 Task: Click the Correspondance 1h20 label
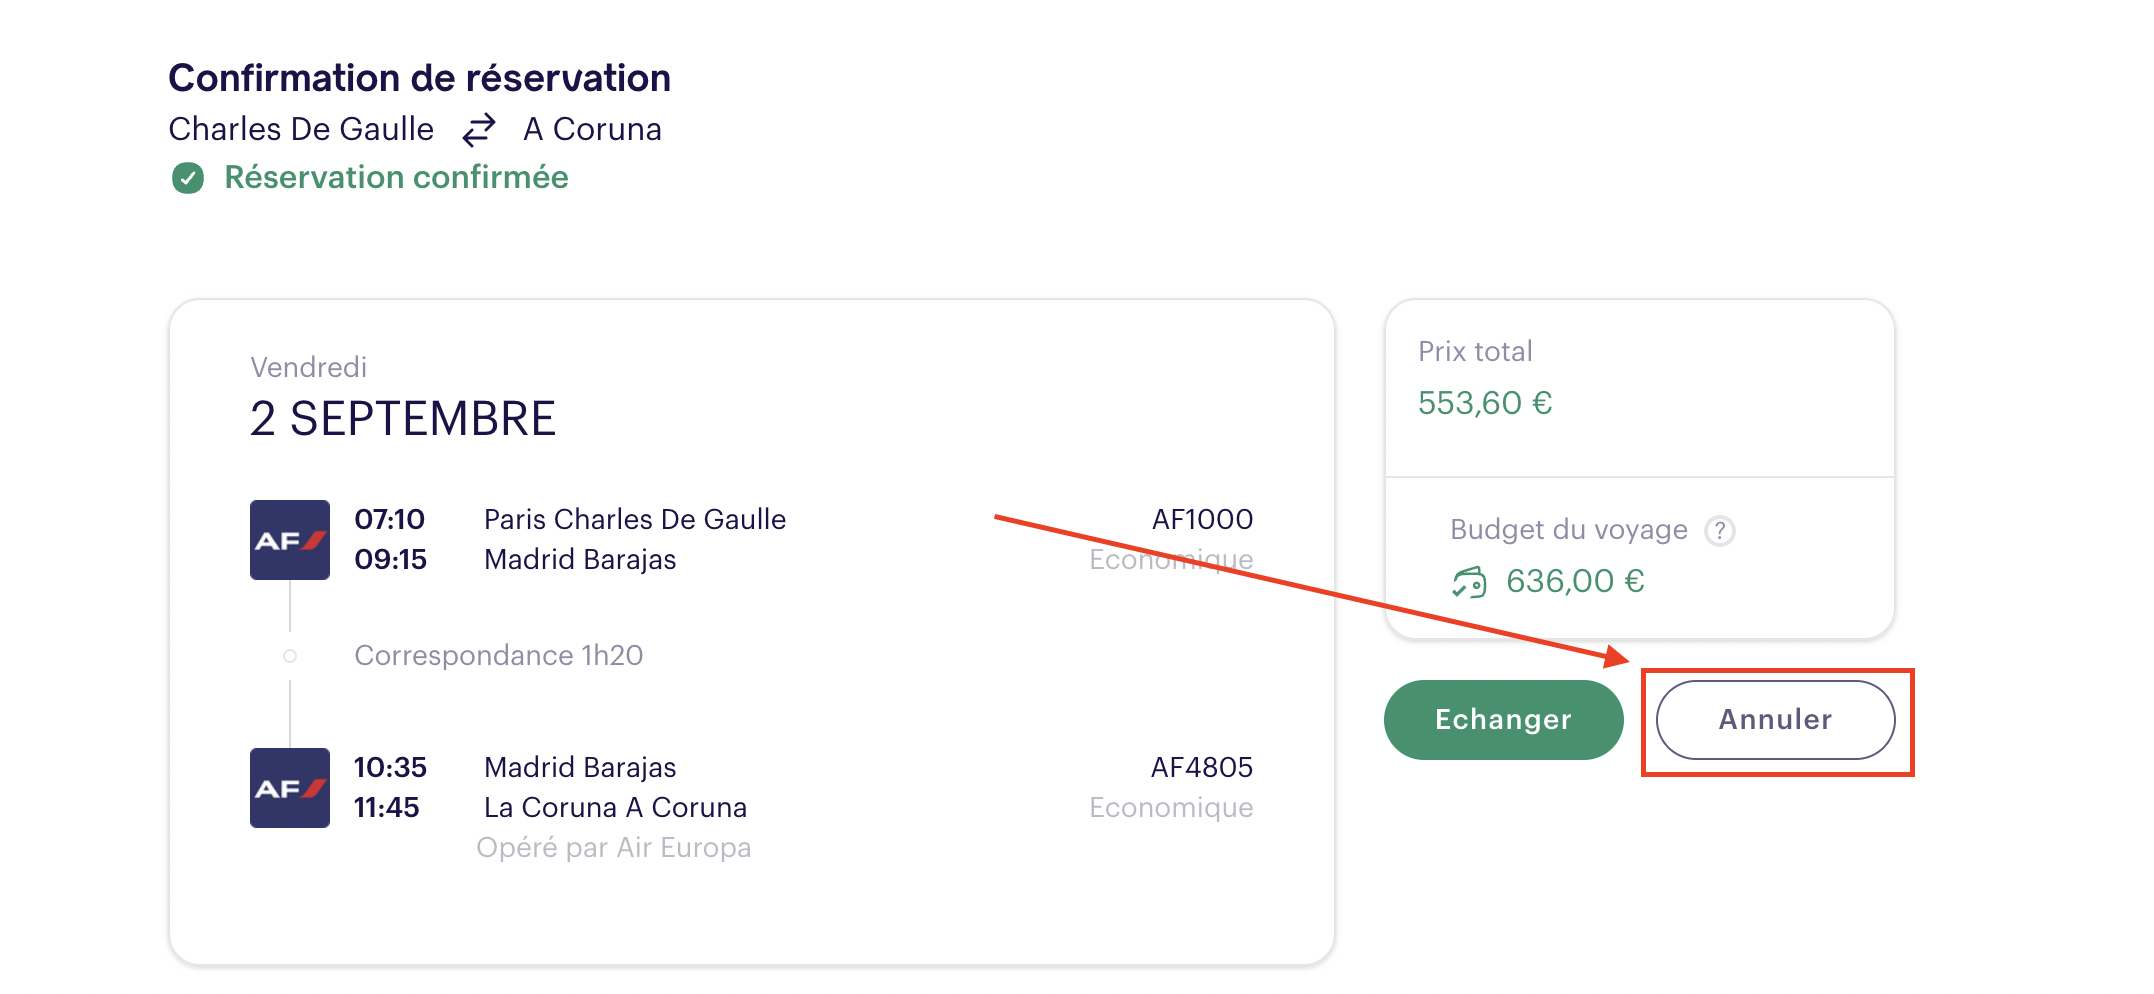(x=498, y=656)
